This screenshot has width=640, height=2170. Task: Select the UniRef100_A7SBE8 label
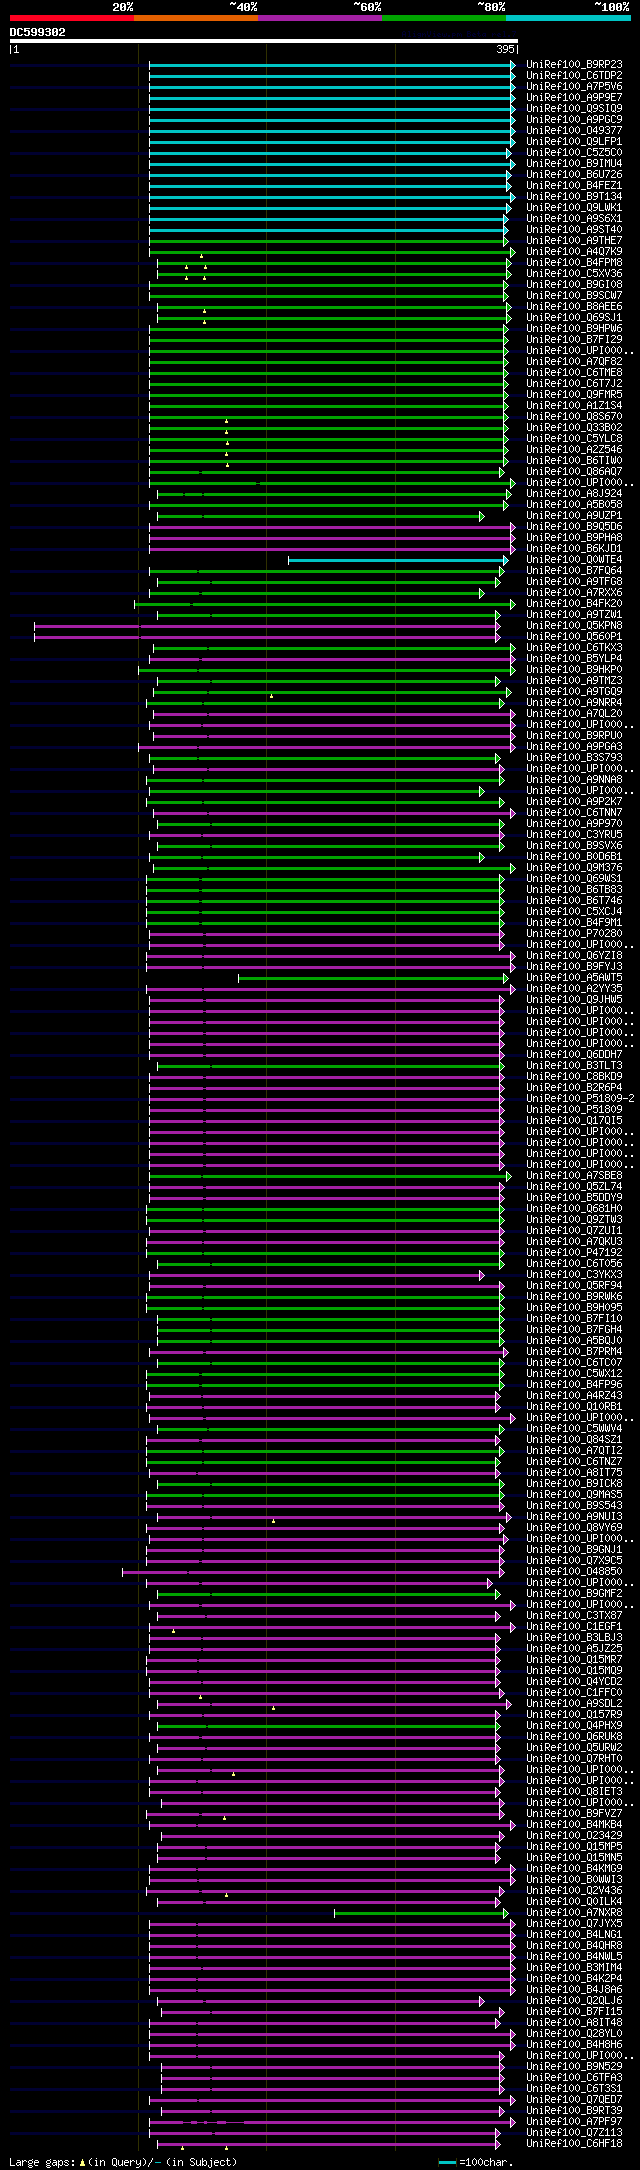click(574, 1175)
